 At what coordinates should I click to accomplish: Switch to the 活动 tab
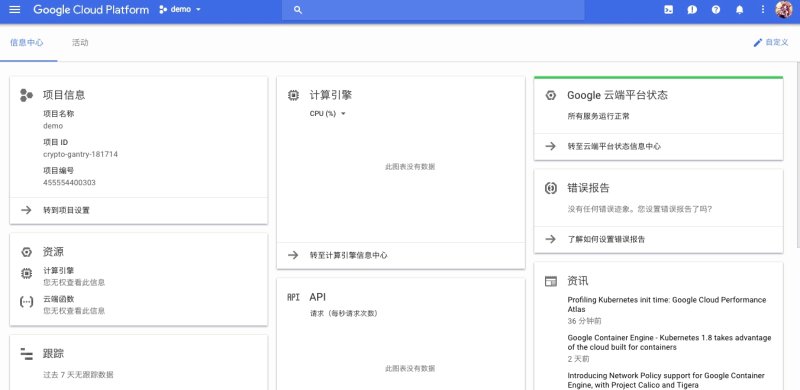[80, 43]
